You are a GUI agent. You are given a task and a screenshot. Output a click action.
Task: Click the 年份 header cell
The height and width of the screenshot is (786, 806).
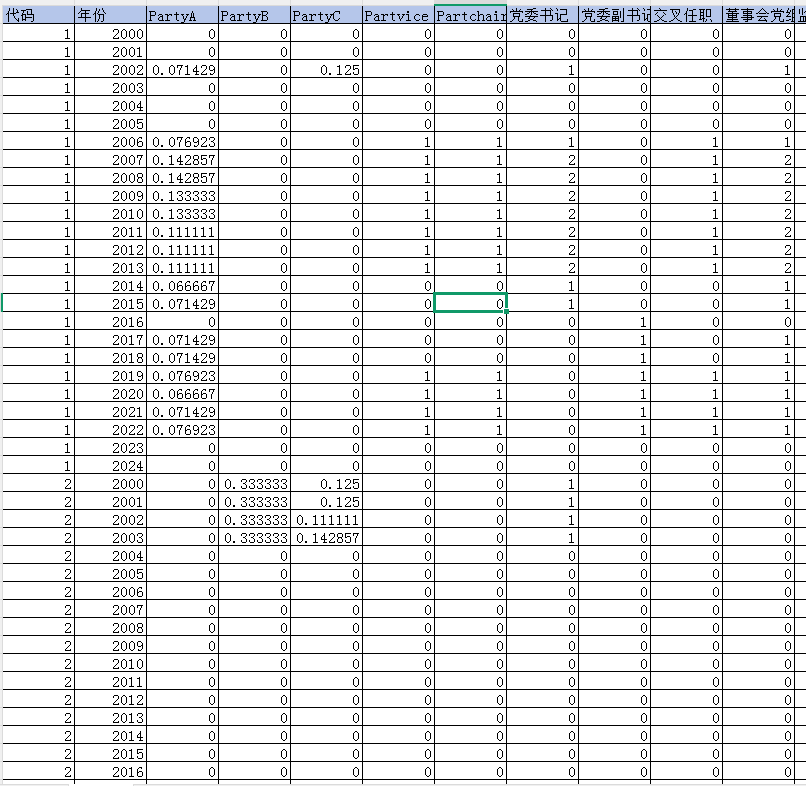pyautogui.click(x=110, y=15)
